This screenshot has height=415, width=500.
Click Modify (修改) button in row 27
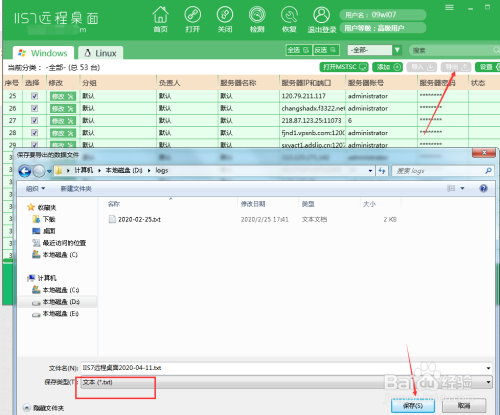click(63, 121)
